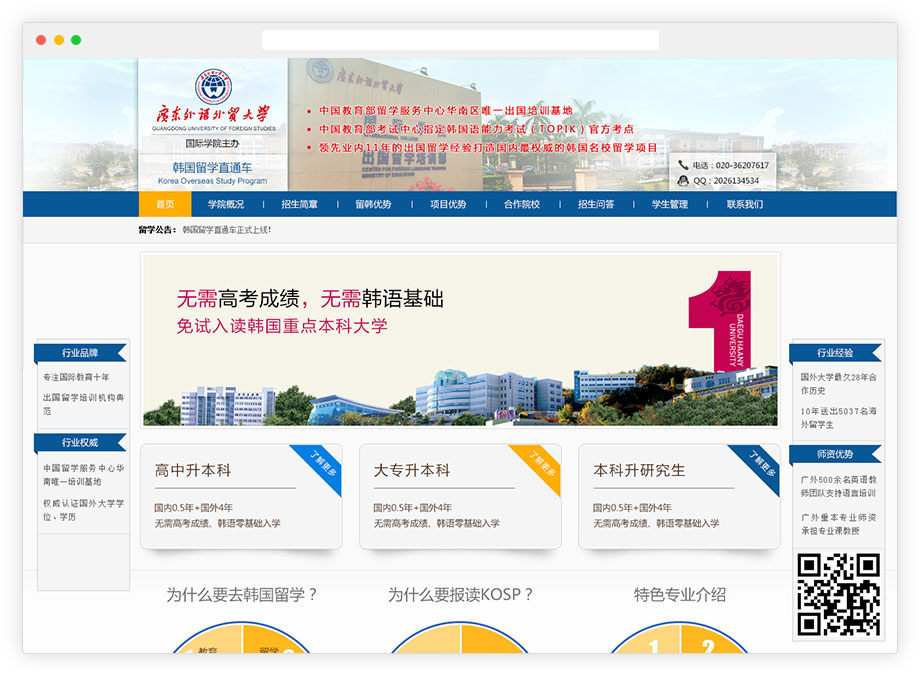Click the text 国内0.5年+国外4年 in 高中升本科 card
Viewport: 920px width, 676px height.
click(194, 508)
